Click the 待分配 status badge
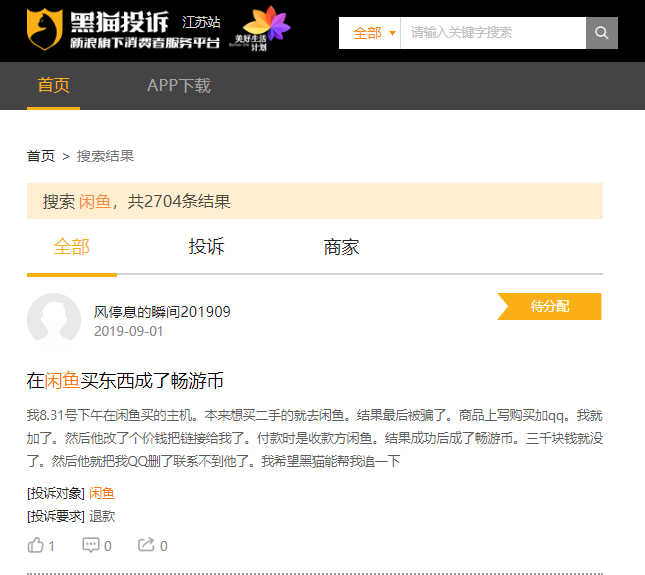Screen dimensions: 645x575 [549, 306]
